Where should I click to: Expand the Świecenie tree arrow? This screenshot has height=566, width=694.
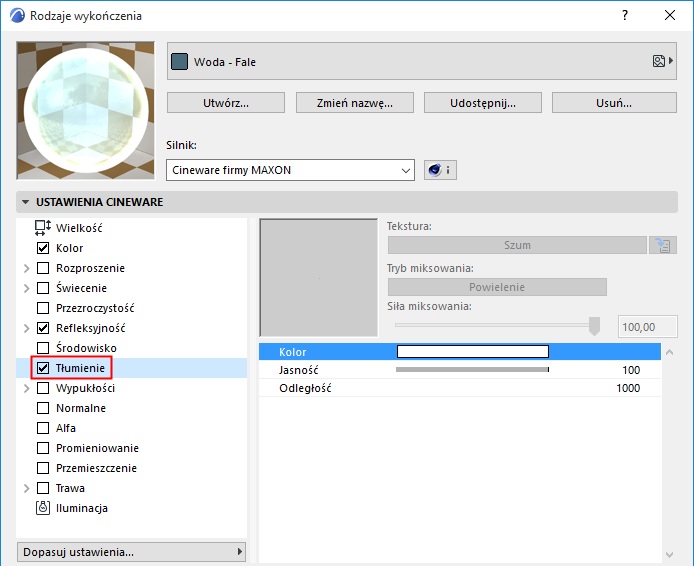[x=26, y=288]
